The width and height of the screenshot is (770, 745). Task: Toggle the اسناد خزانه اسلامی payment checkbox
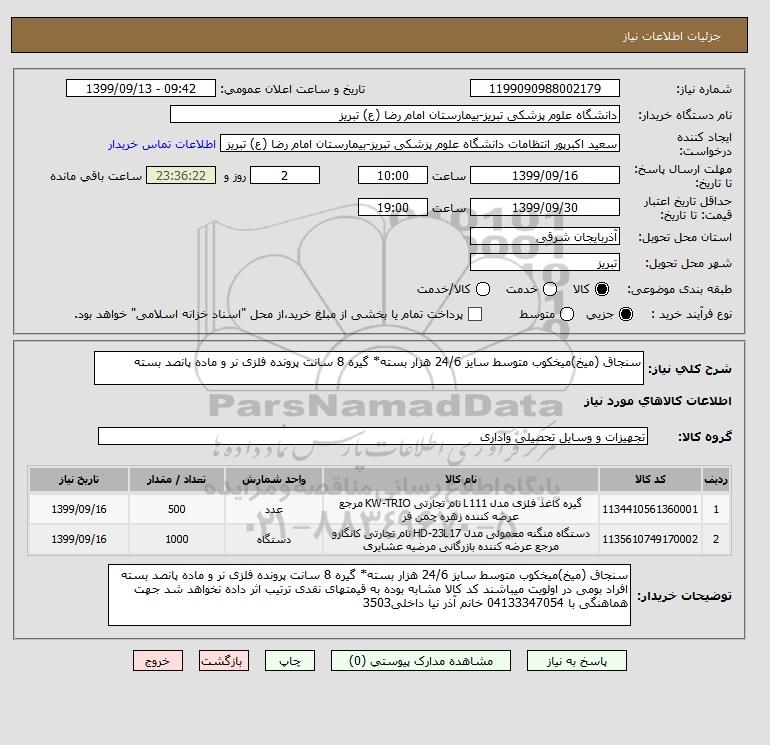(475, 314)
